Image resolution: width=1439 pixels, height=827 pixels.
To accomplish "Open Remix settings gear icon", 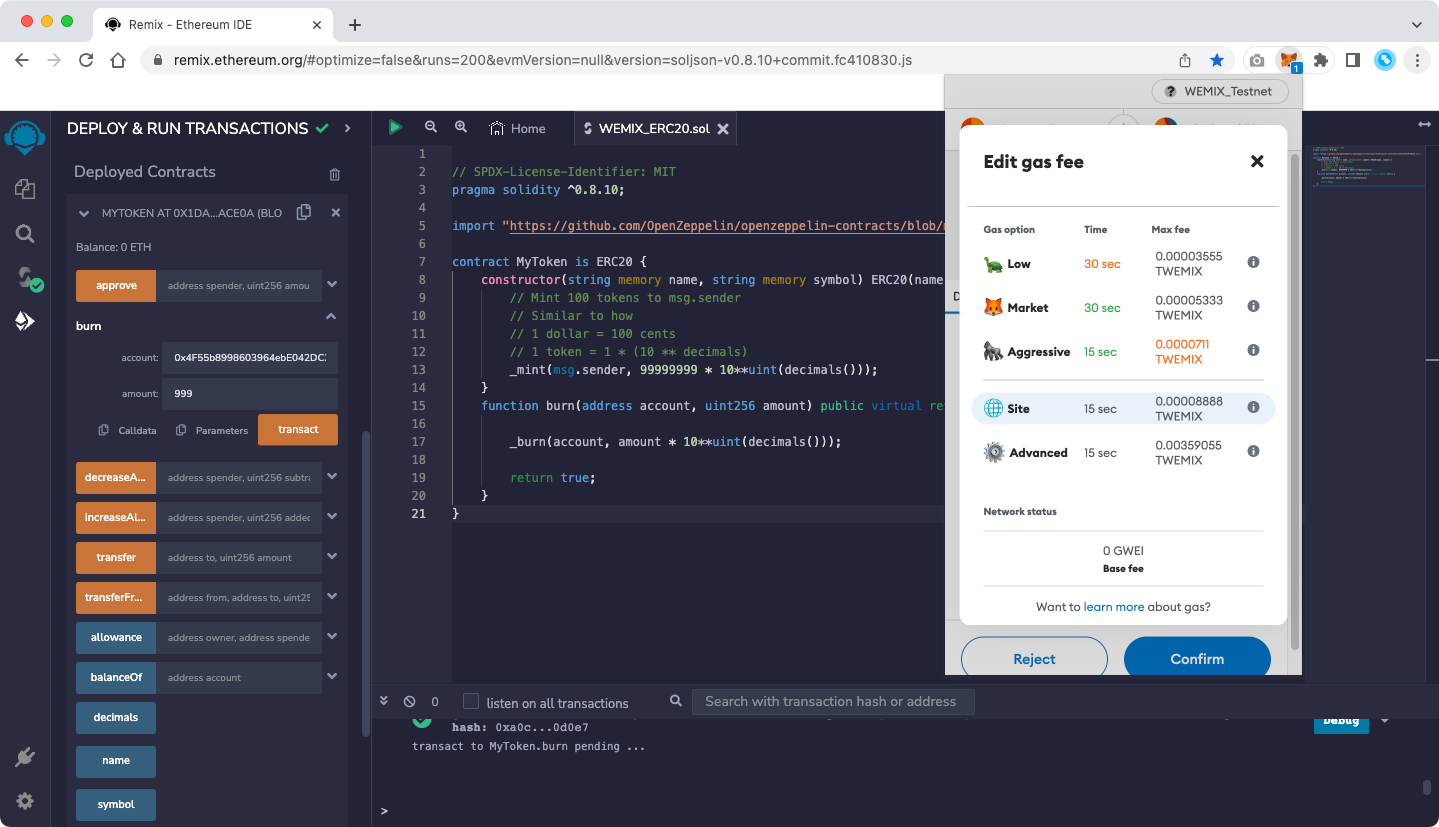I will coord(25,801).
